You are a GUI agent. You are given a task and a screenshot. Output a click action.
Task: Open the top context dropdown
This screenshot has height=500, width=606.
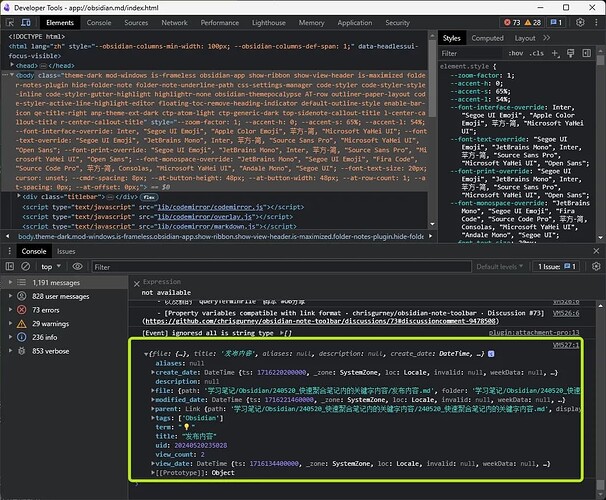pyautogui.click(x=51, y=267)
